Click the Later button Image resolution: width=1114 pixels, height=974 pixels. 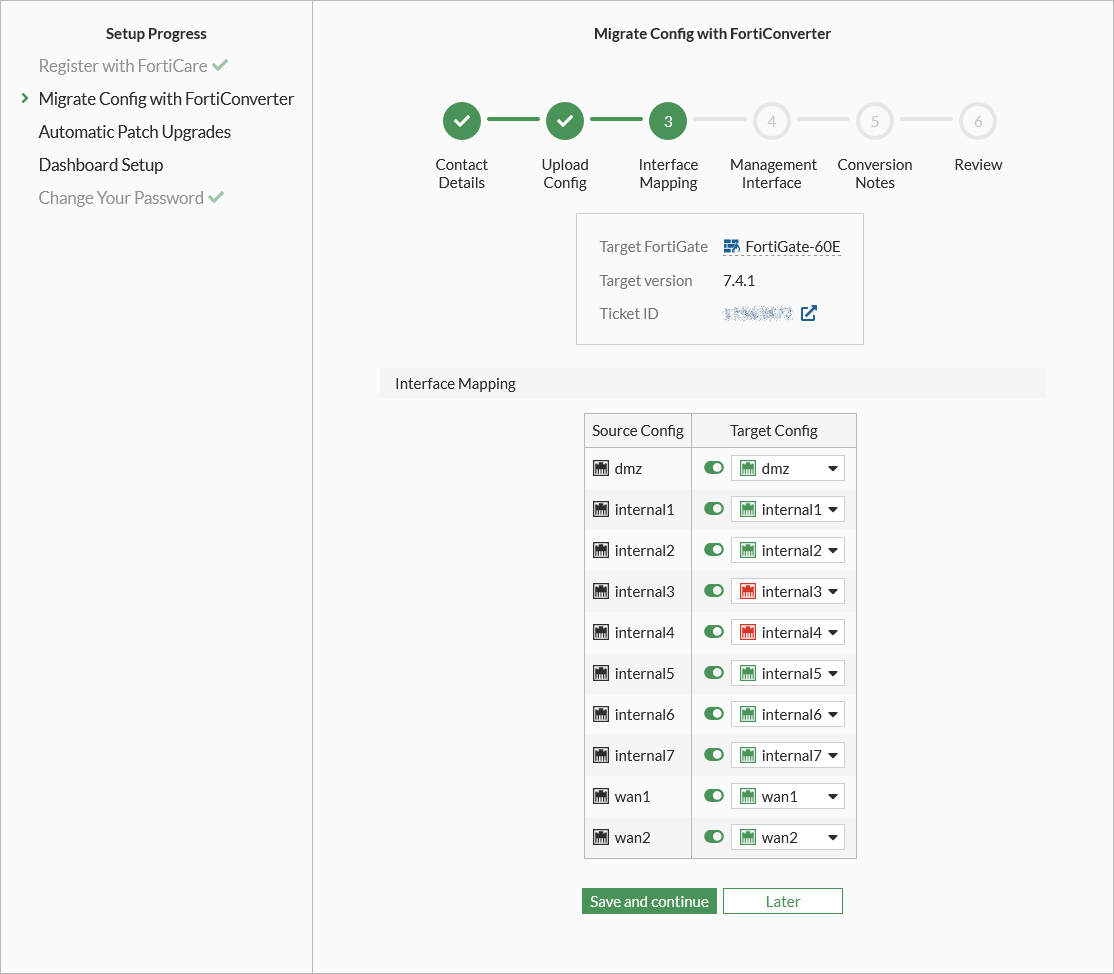tap(782, 900)
